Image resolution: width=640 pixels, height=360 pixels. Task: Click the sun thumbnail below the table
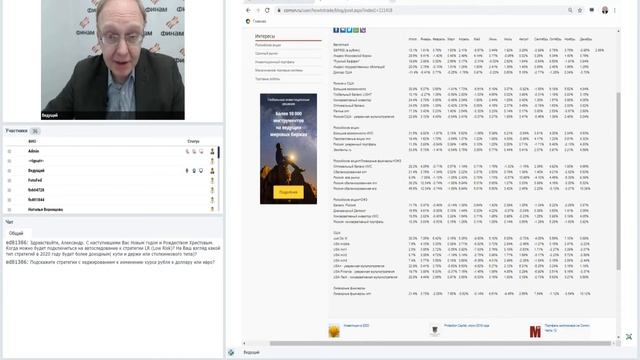(334, 331)
